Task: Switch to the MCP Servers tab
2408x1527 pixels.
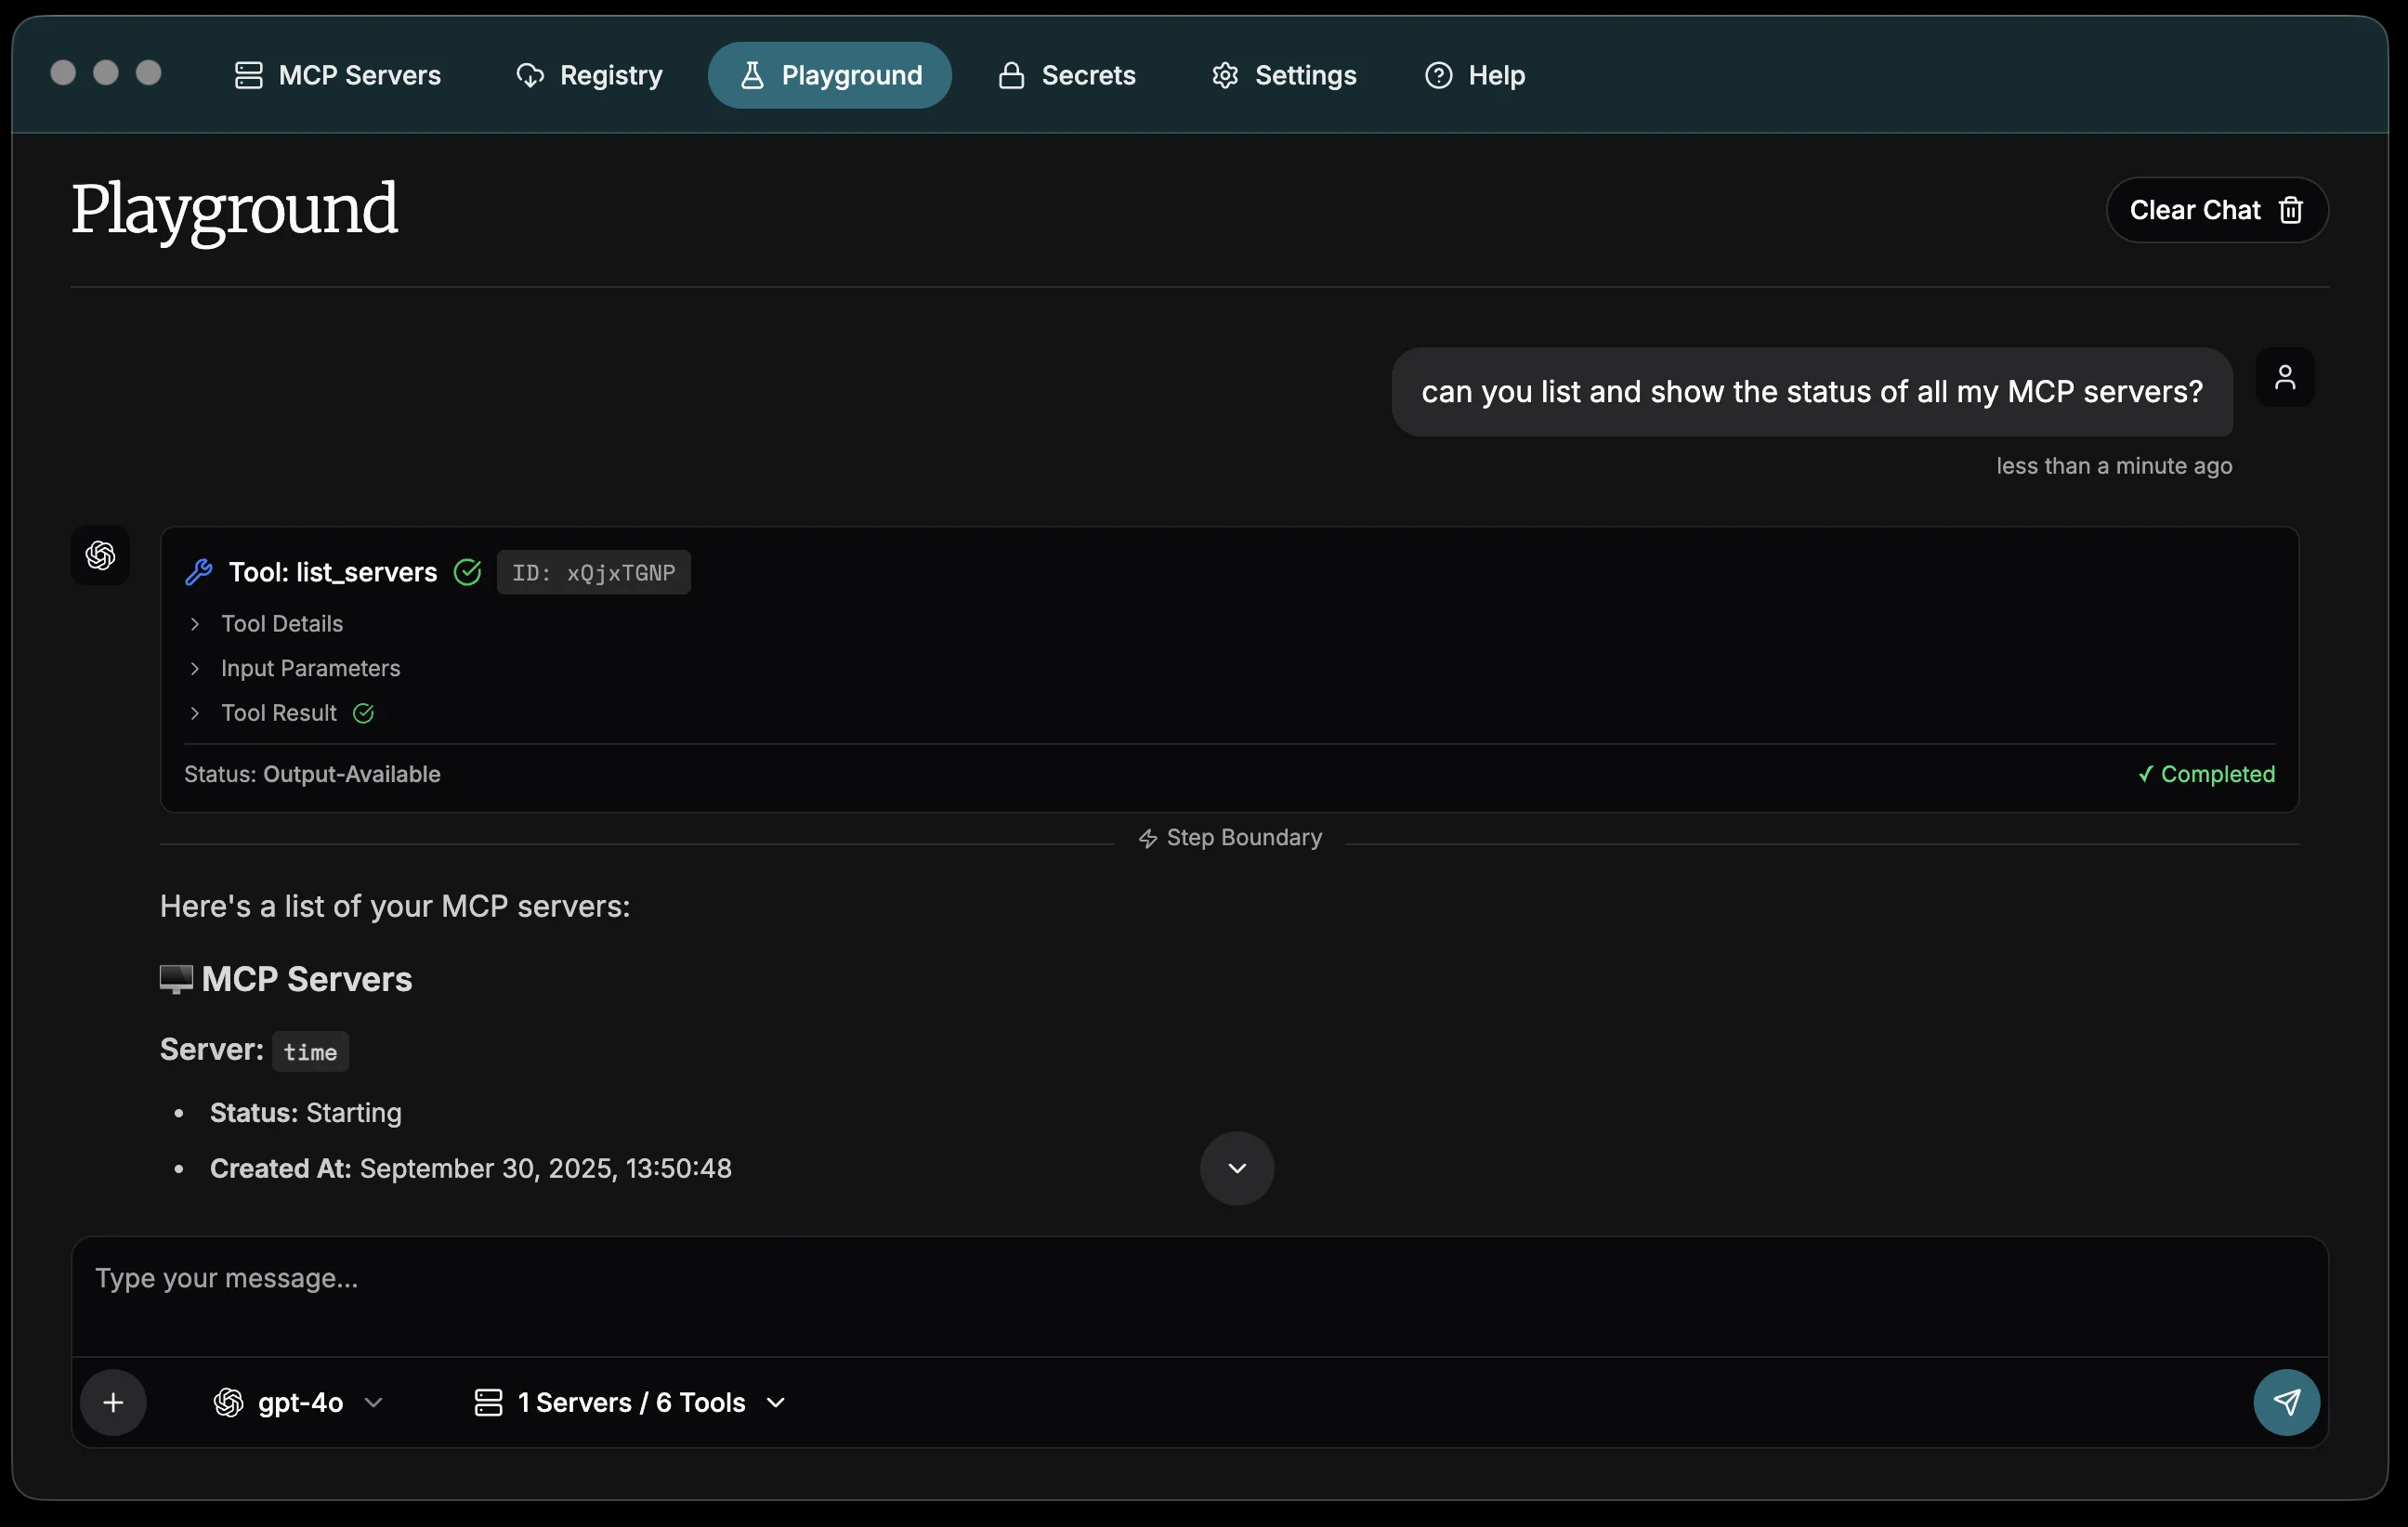Action: tap(338, 75)
